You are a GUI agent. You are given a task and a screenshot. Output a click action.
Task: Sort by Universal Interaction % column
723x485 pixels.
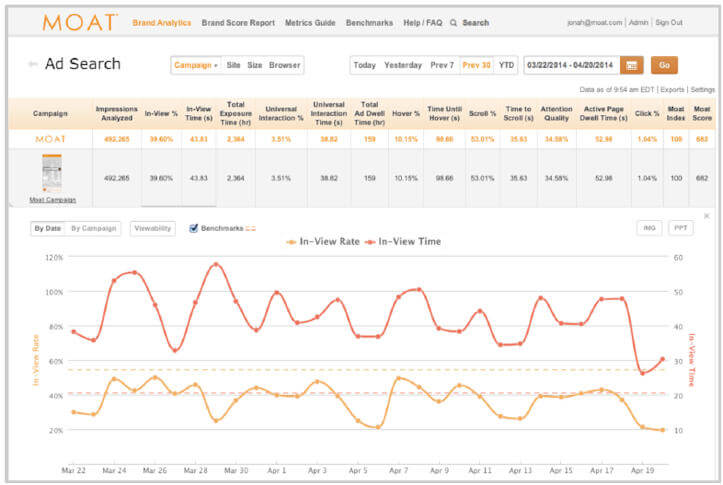point(281,113)
